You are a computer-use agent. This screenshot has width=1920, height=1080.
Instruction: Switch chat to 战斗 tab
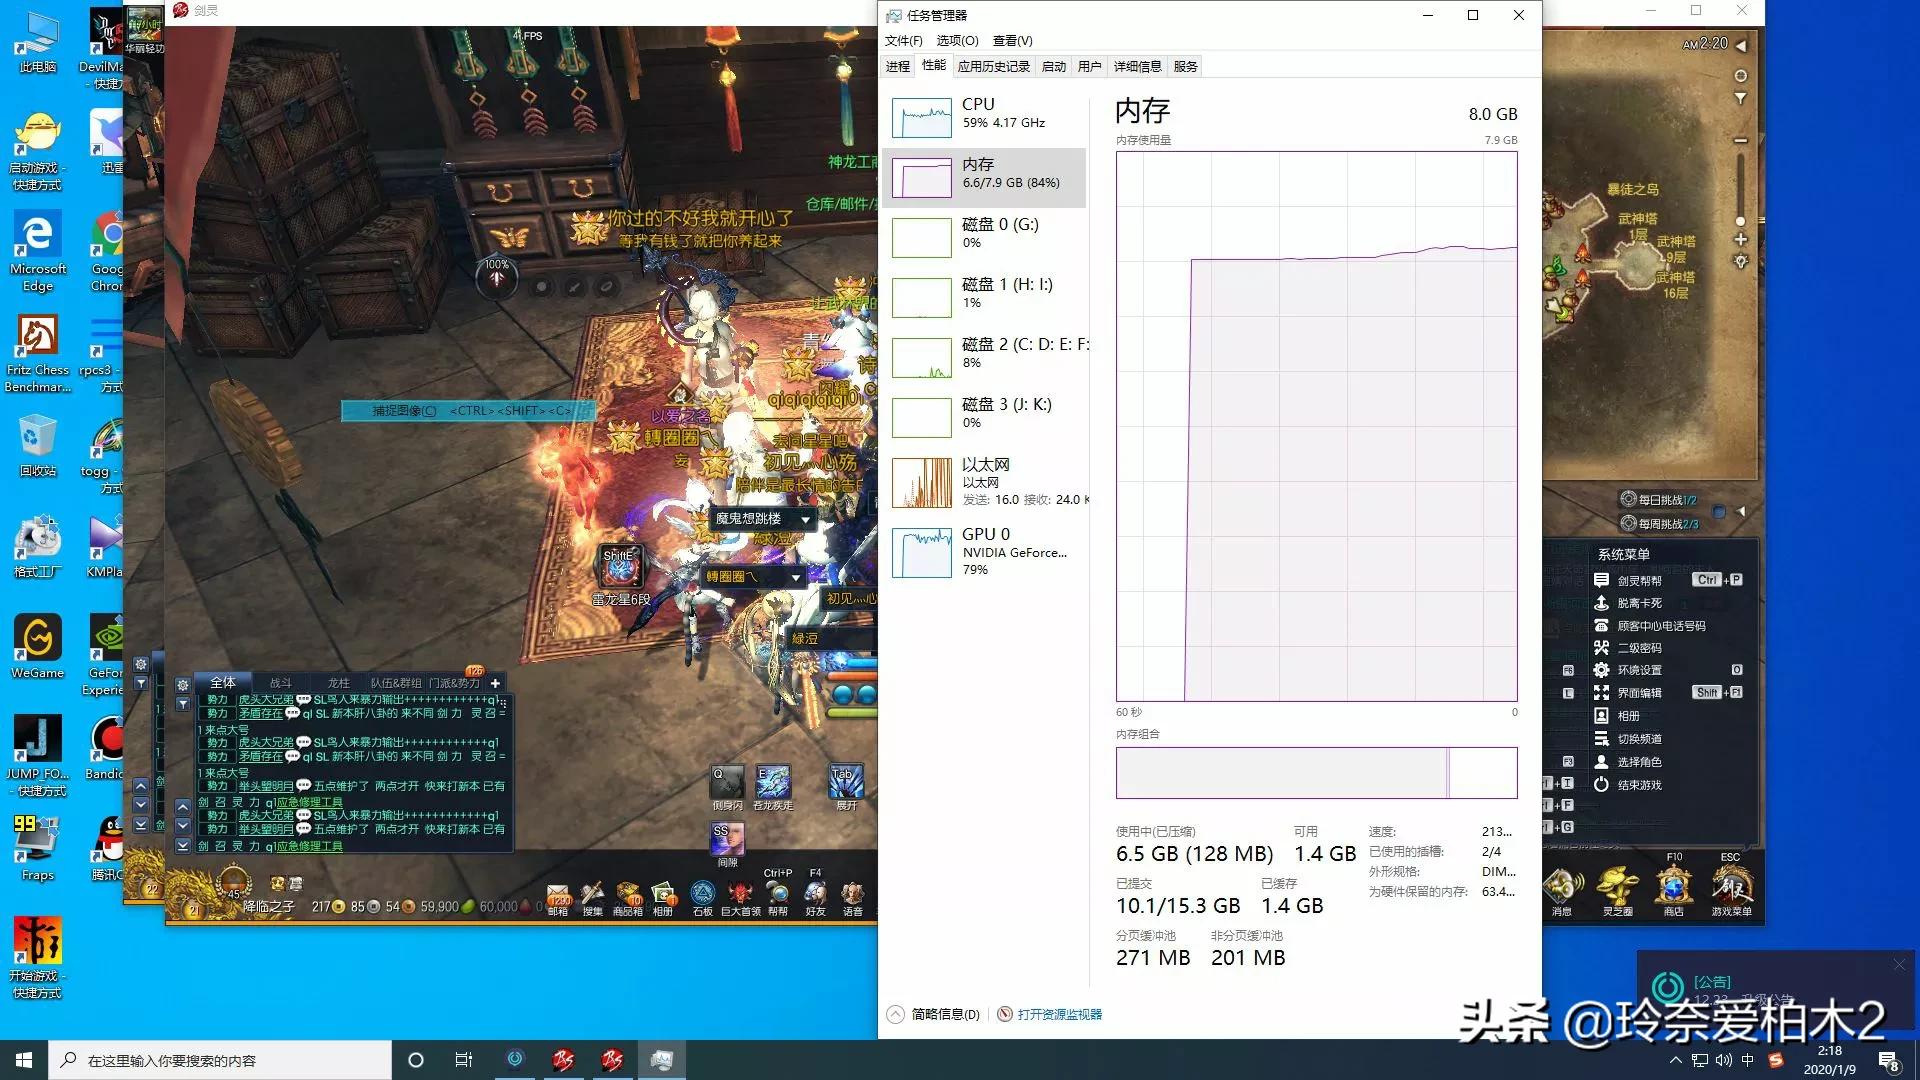pos(281,683)
